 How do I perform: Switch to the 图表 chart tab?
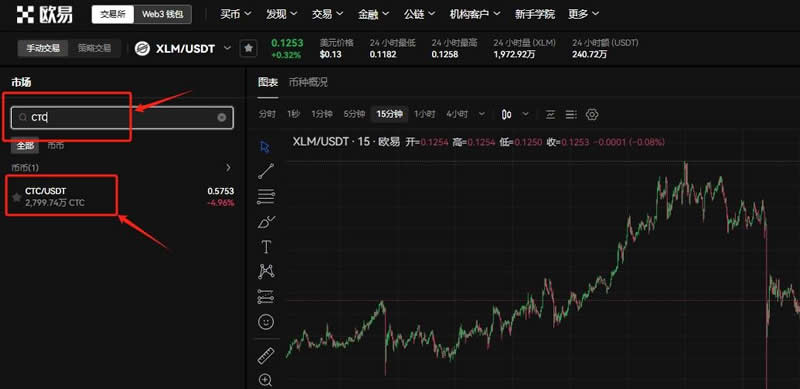click(268, 83)
